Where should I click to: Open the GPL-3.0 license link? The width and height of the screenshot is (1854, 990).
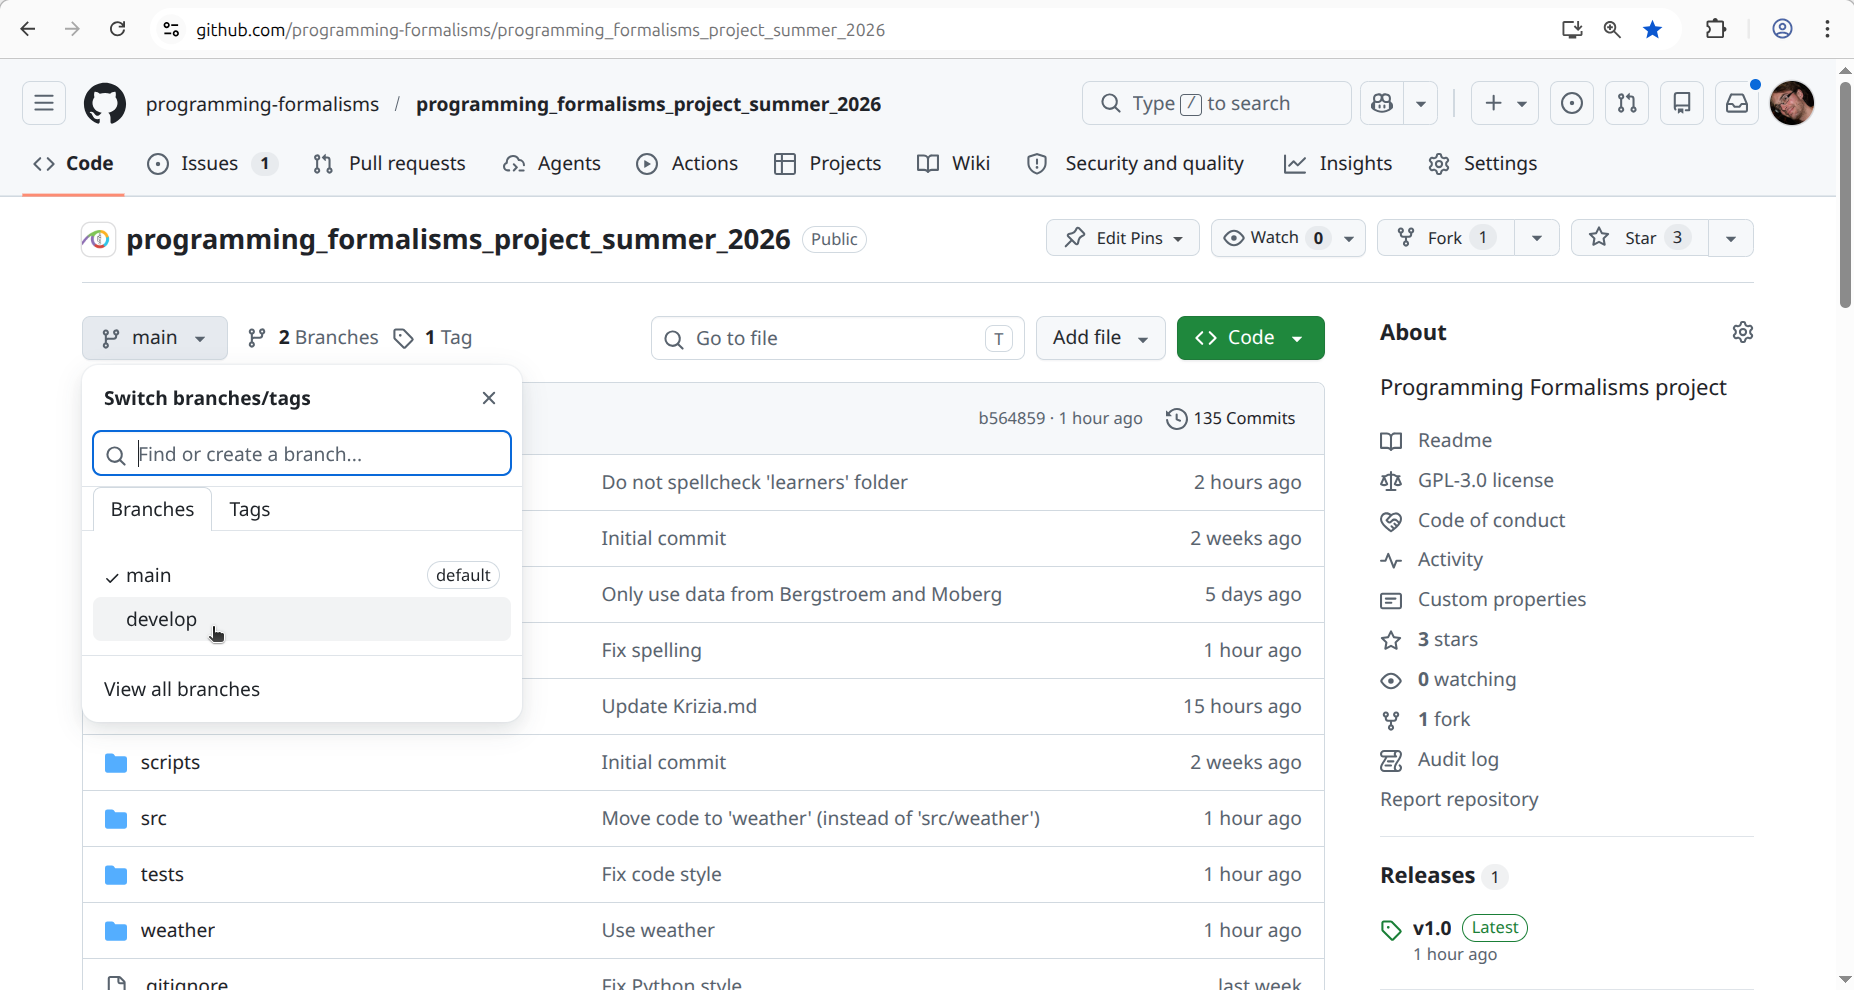click(x=1486, y=480)
